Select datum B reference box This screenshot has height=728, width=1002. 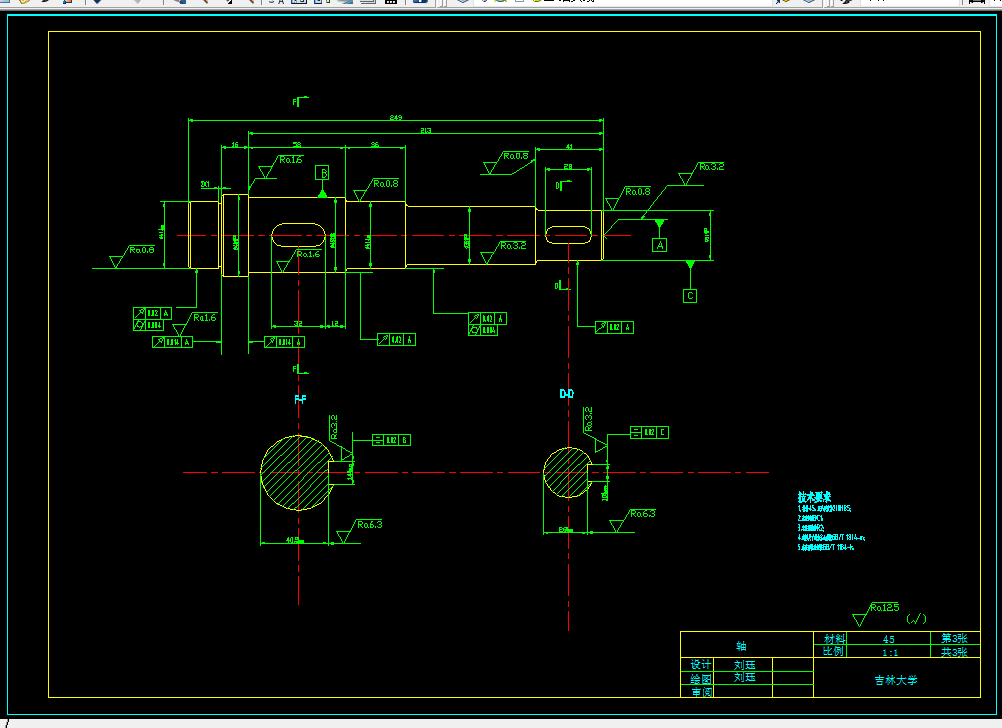323,173
